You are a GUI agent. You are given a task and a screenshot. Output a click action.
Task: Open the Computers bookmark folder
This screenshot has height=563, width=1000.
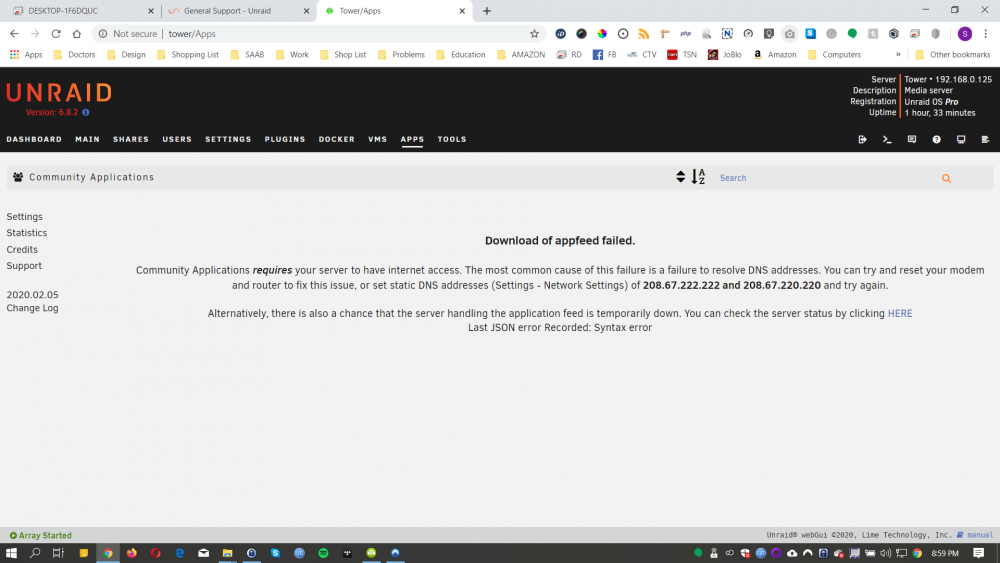(834, 54)
